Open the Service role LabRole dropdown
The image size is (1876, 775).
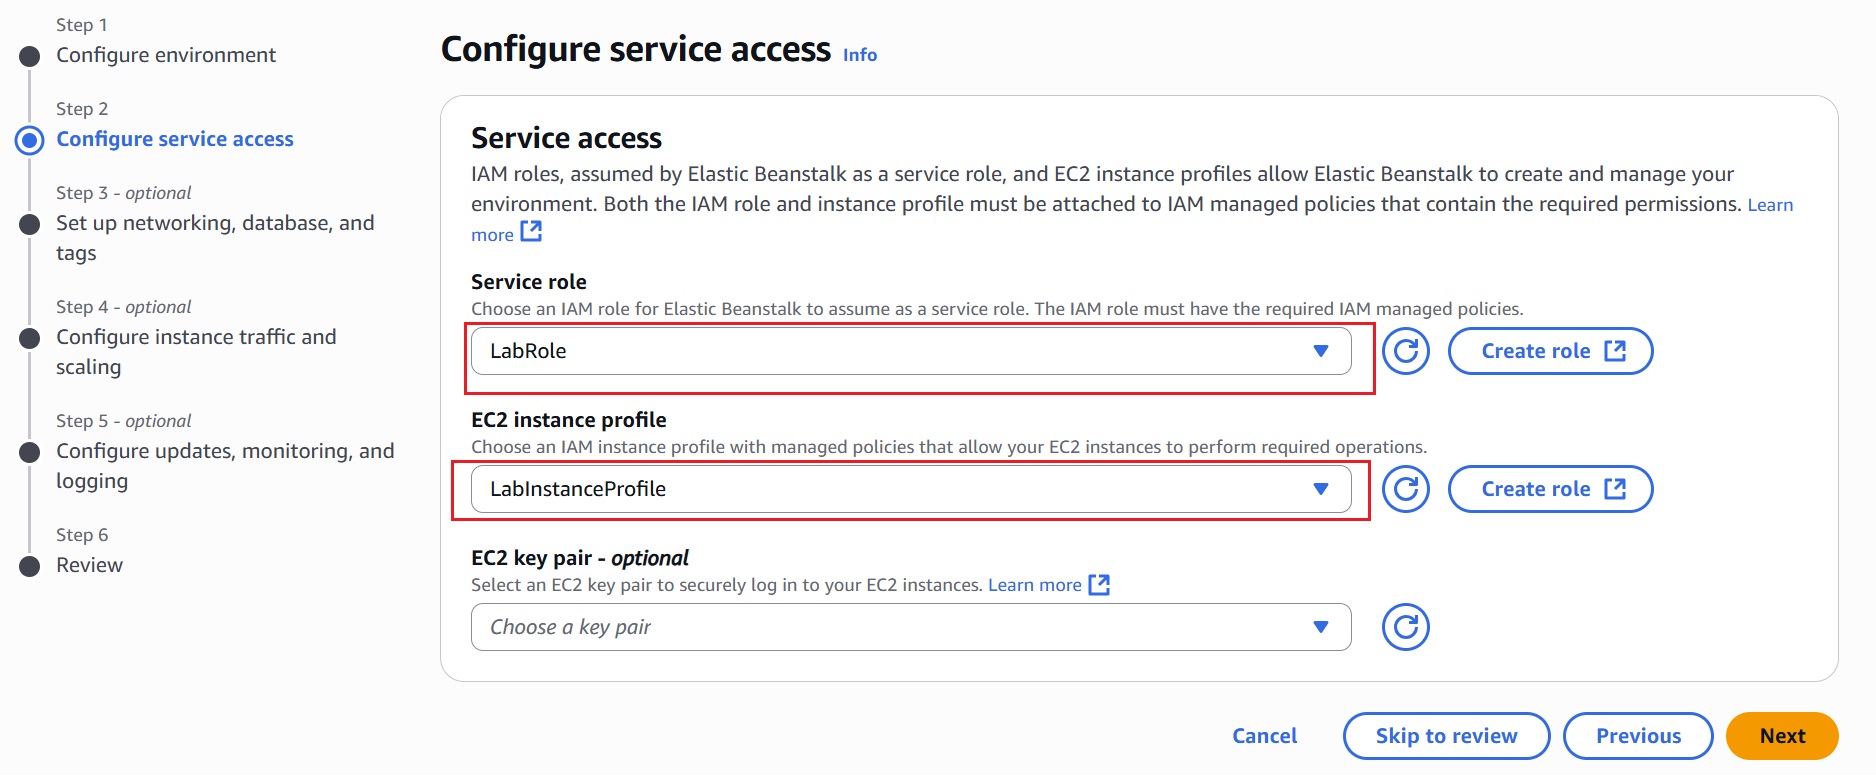pos(910,351)
